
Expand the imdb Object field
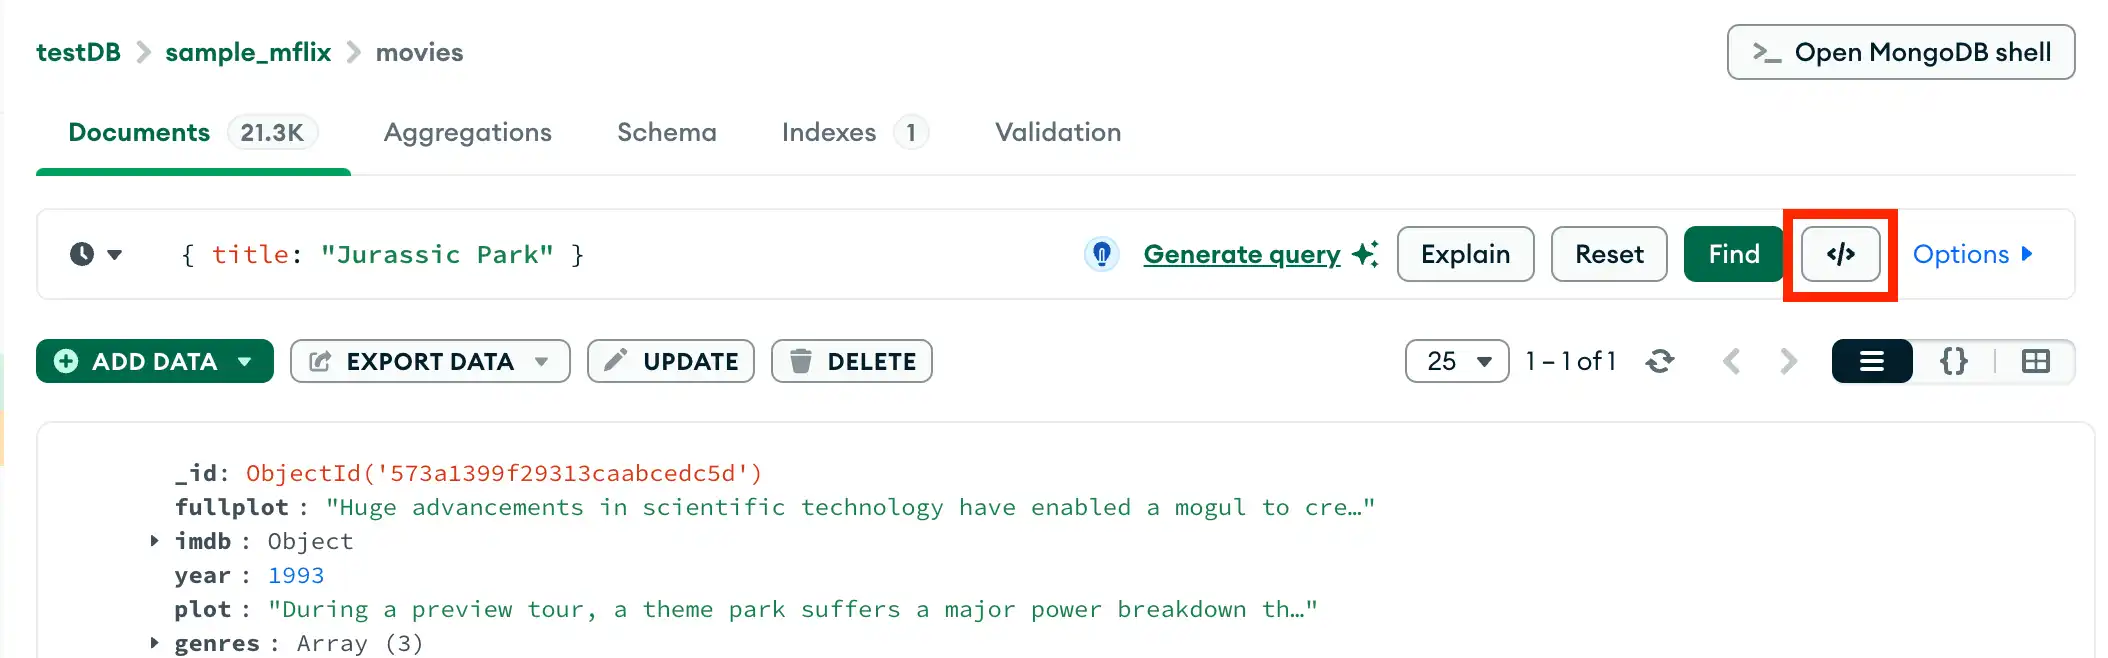pos(154,541)
